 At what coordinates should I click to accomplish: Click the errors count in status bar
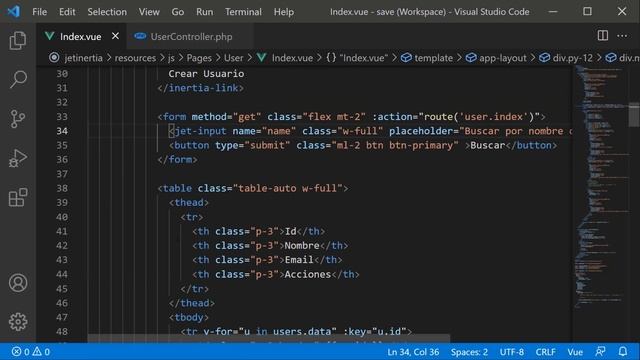(x=21, y=351)
